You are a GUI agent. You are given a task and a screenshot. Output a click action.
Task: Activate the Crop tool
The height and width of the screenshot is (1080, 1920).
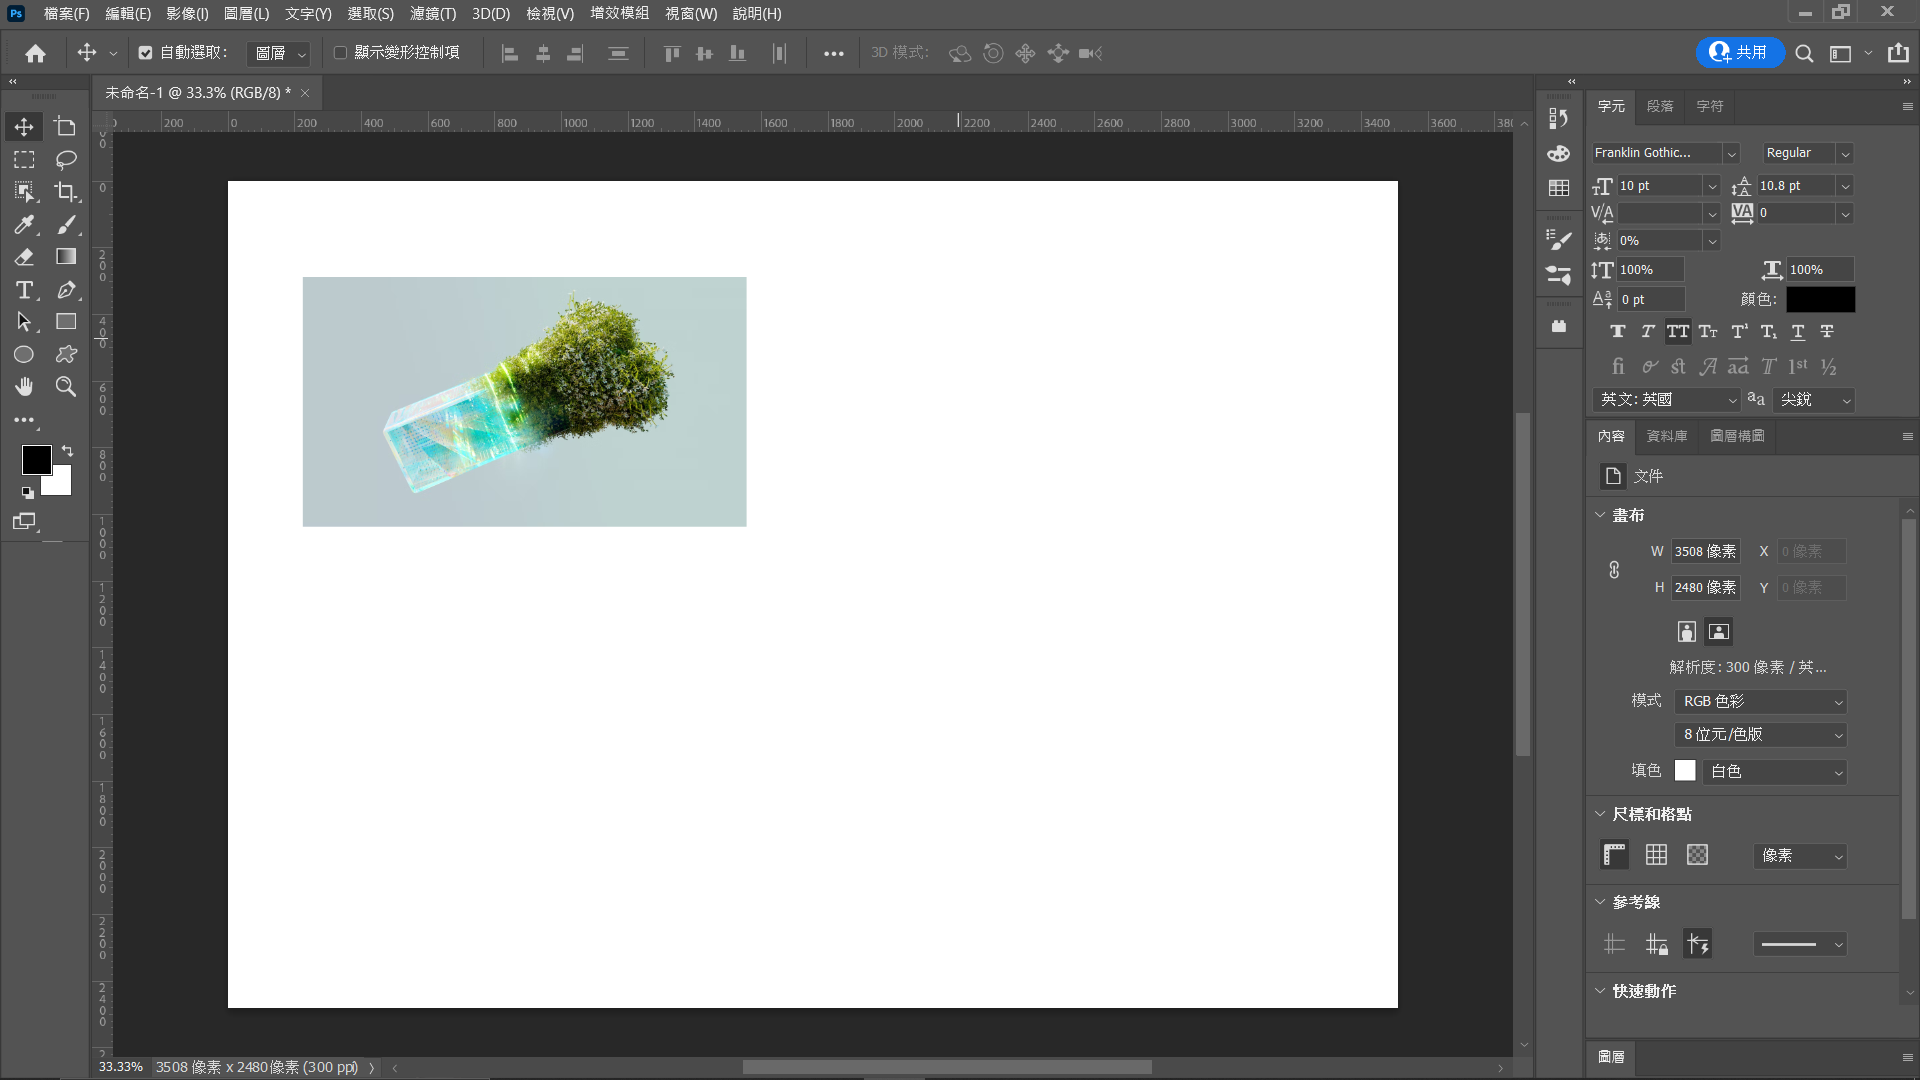pos(66,192)
